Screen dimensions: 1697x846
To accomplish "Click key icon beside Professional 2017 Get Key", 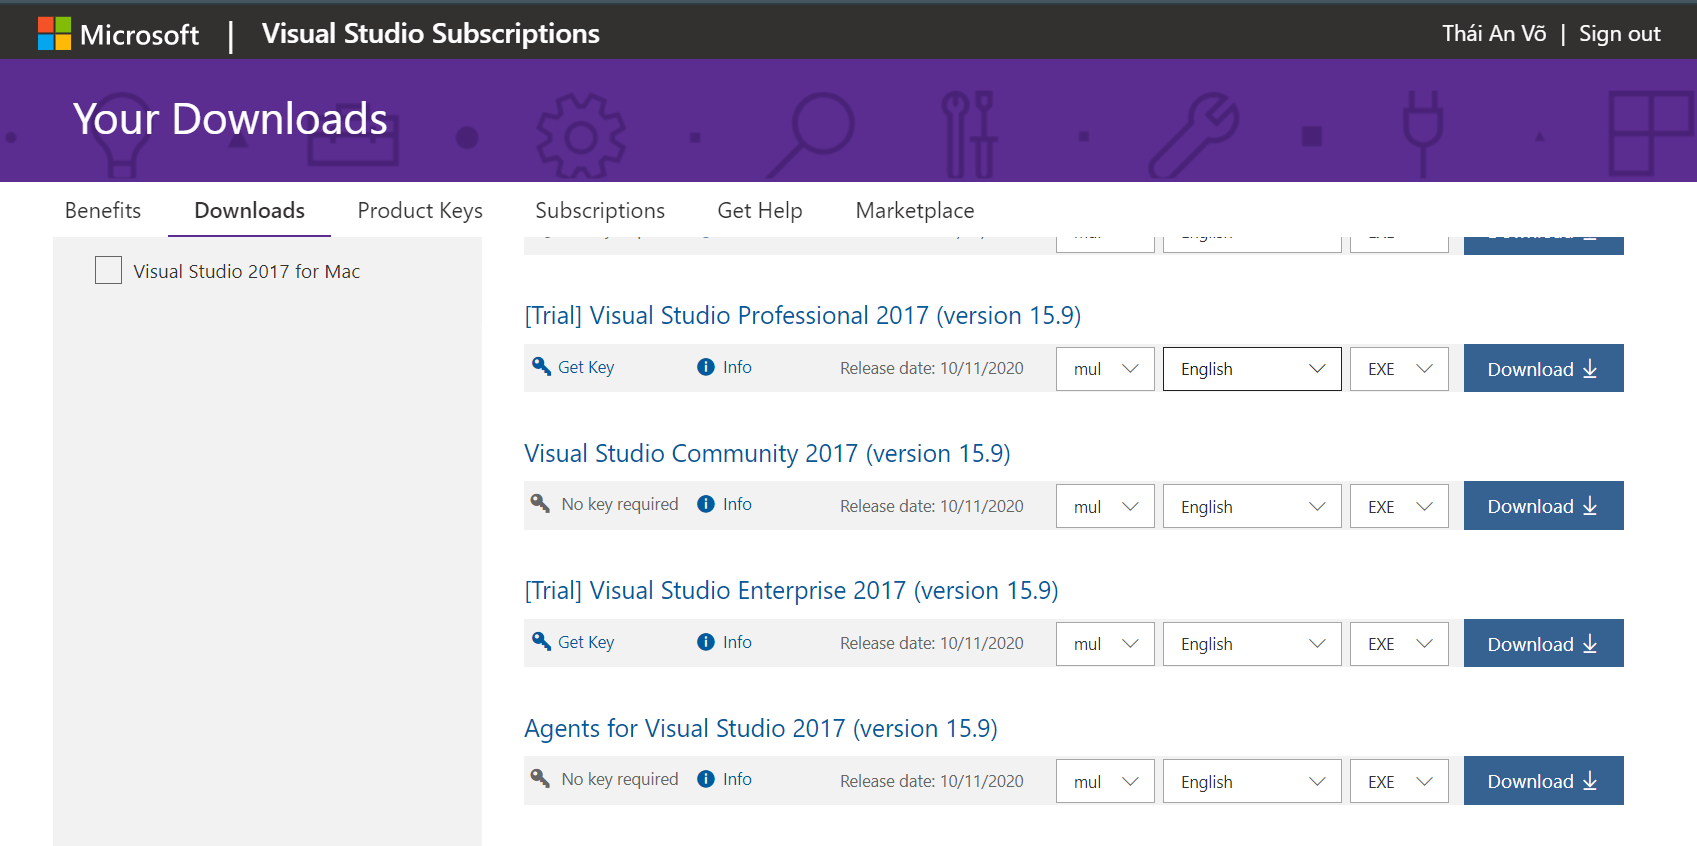I will coord(541,366).
